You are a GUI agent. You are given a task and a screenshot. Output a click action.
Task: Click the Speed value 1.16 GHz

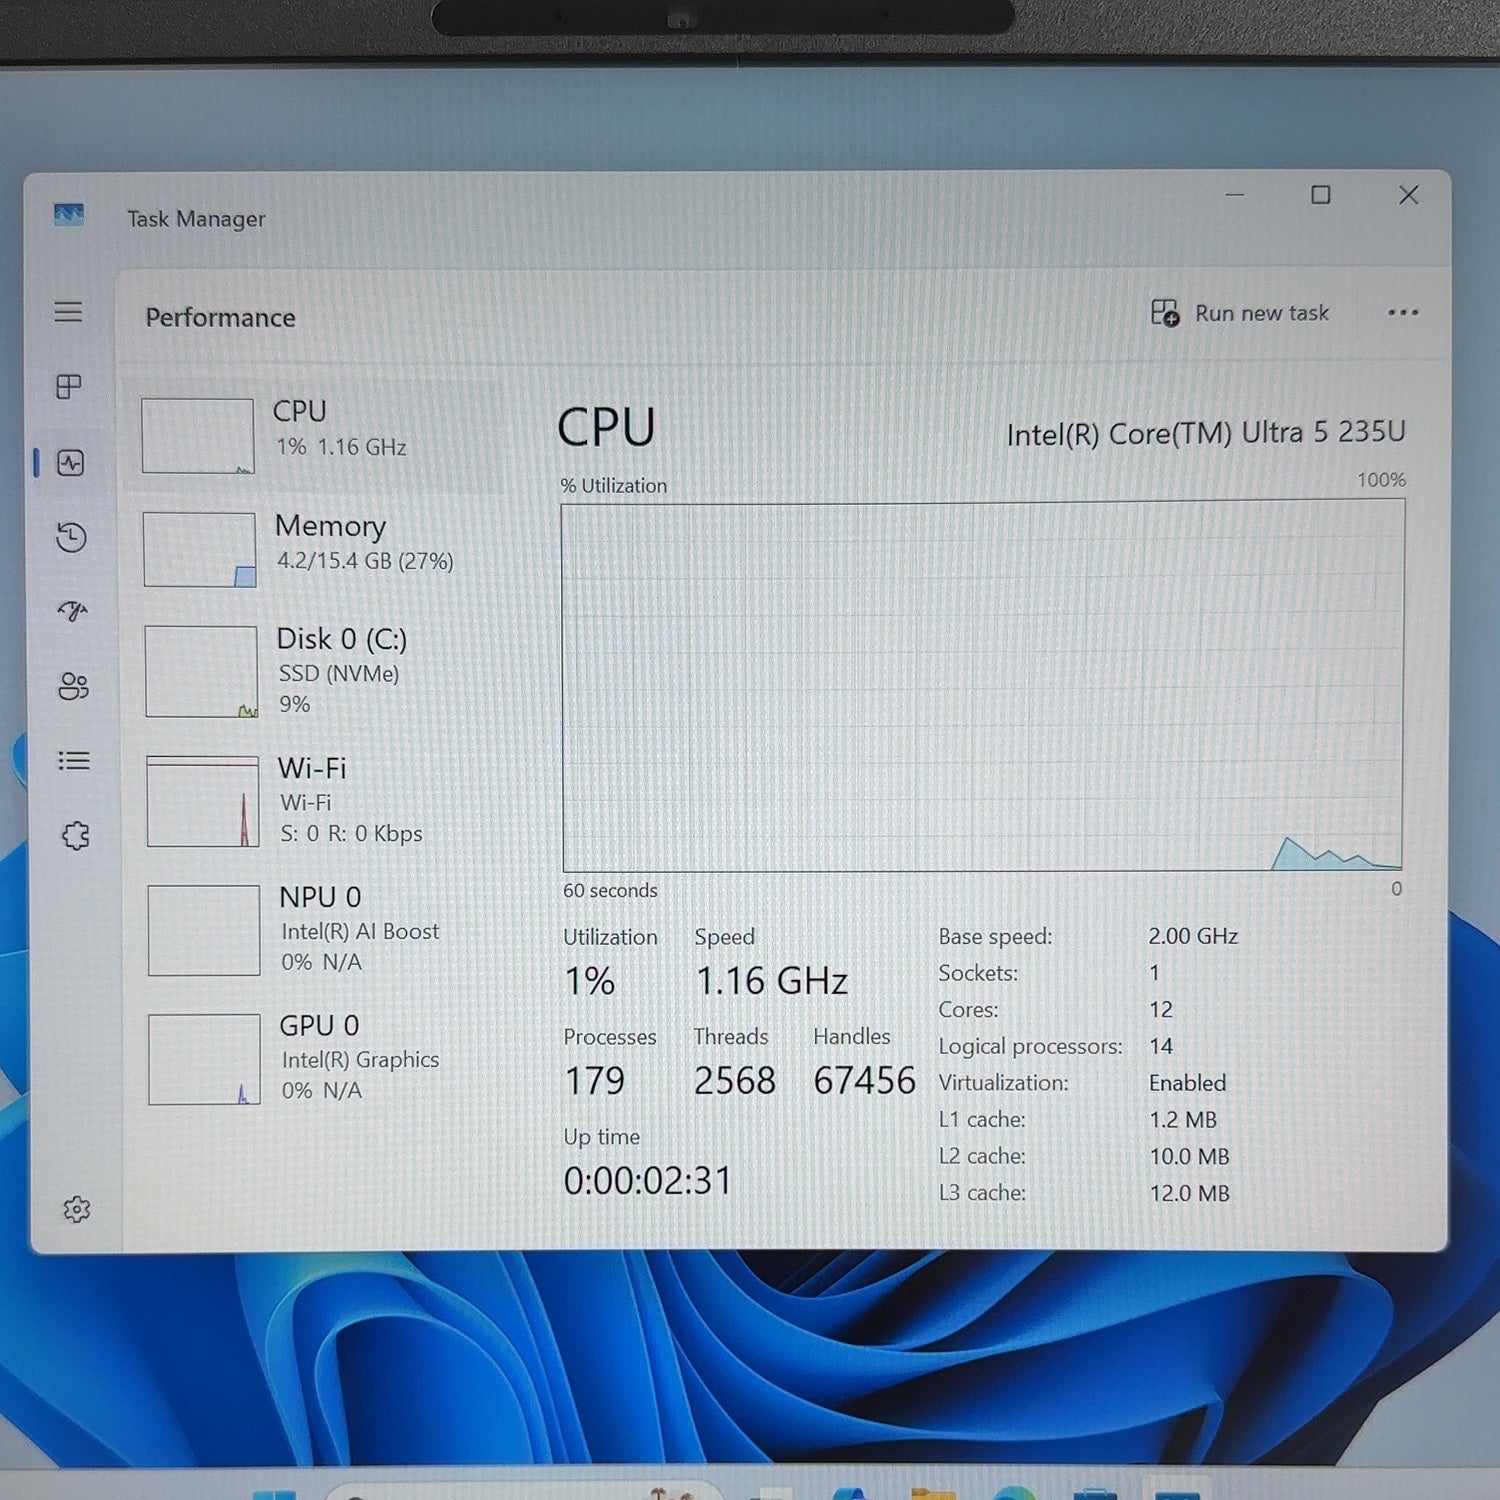(x=772, y=981)
